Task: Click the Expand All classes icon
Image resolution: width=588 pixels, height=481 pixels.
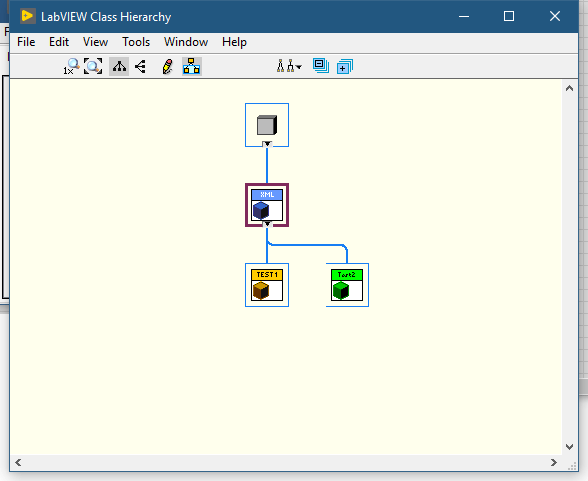Action: tap(345, 67)
